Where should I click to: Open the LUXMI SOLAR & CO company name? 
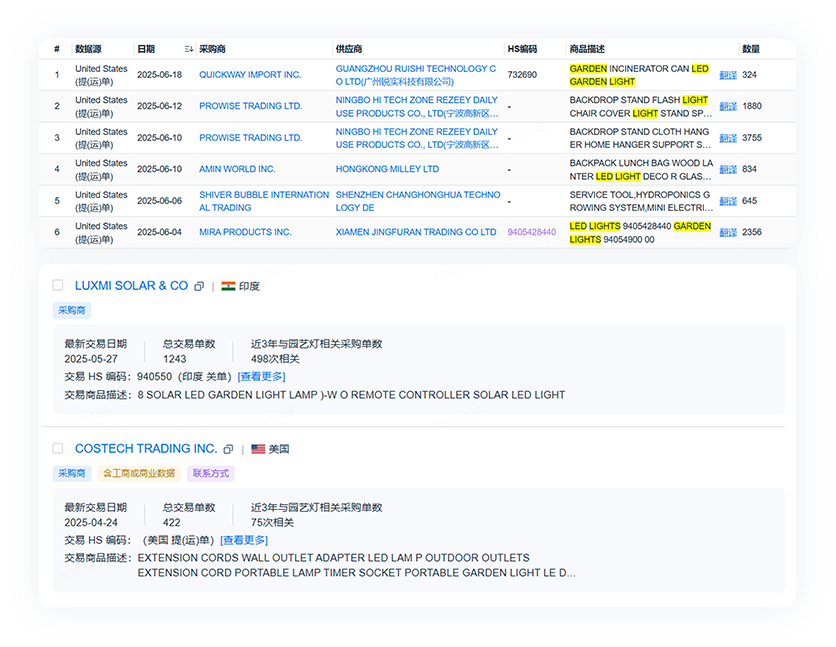(x=131, y=286)
